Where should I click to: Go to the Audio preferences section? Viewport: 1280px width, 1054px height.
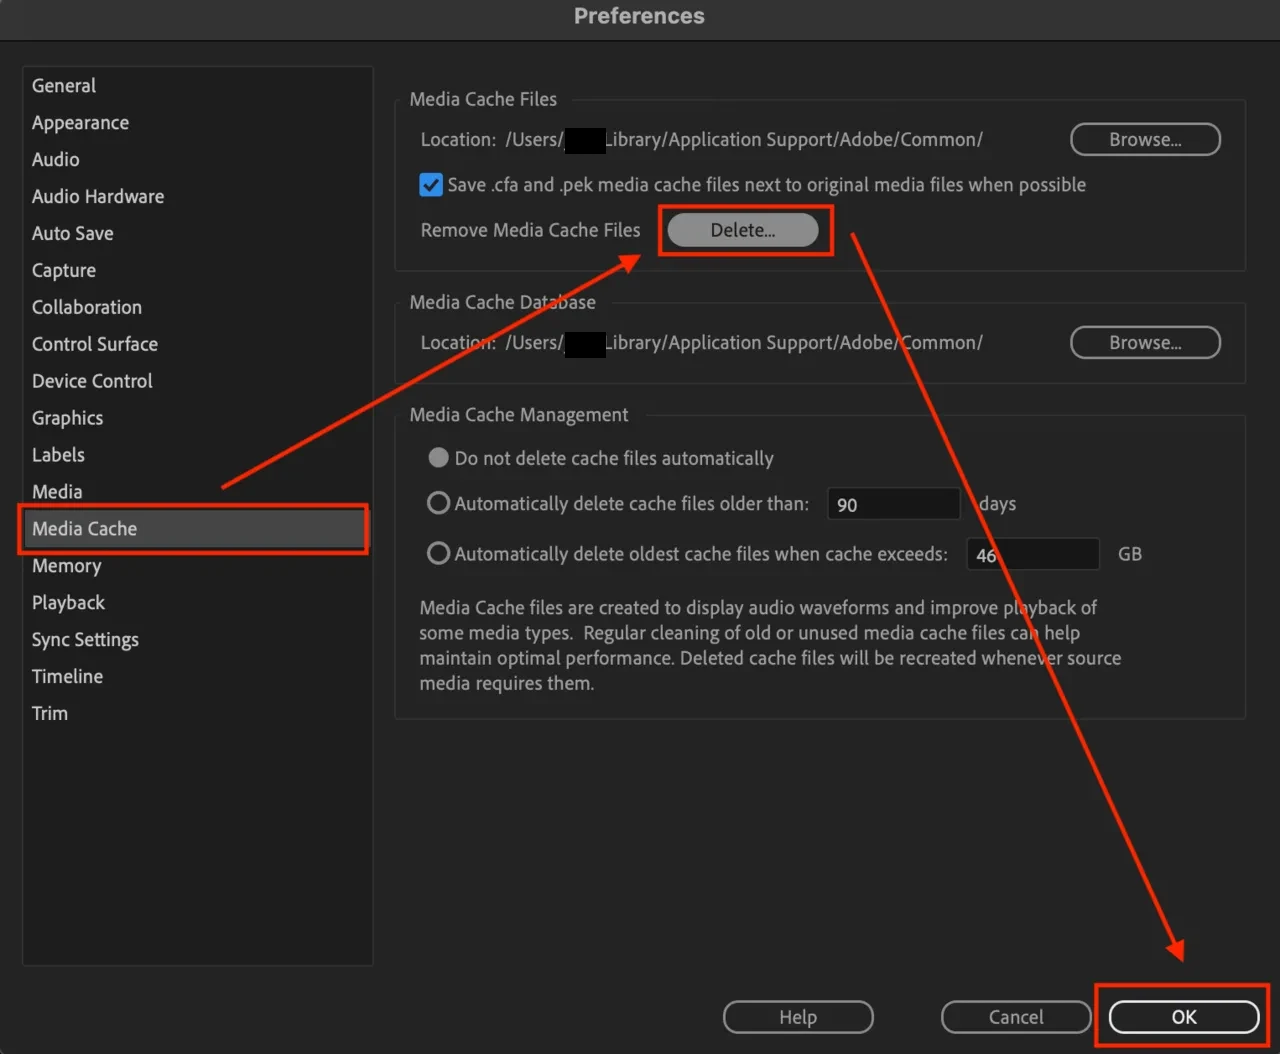pyautogui.click(x=55, y=160)
